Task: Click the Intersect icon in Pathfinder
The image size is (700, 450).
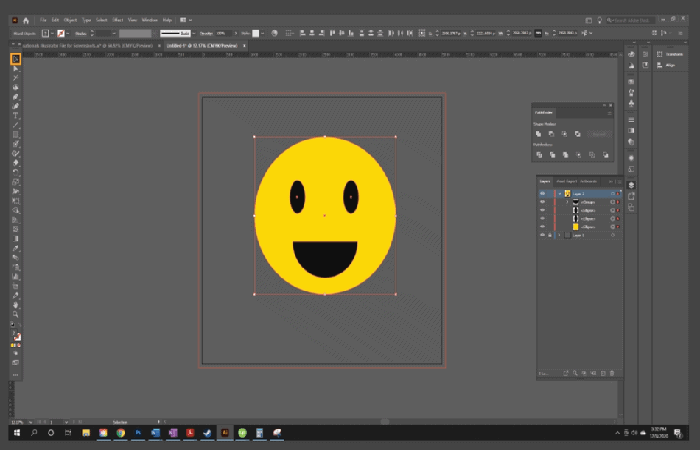Action: [564, 134]
